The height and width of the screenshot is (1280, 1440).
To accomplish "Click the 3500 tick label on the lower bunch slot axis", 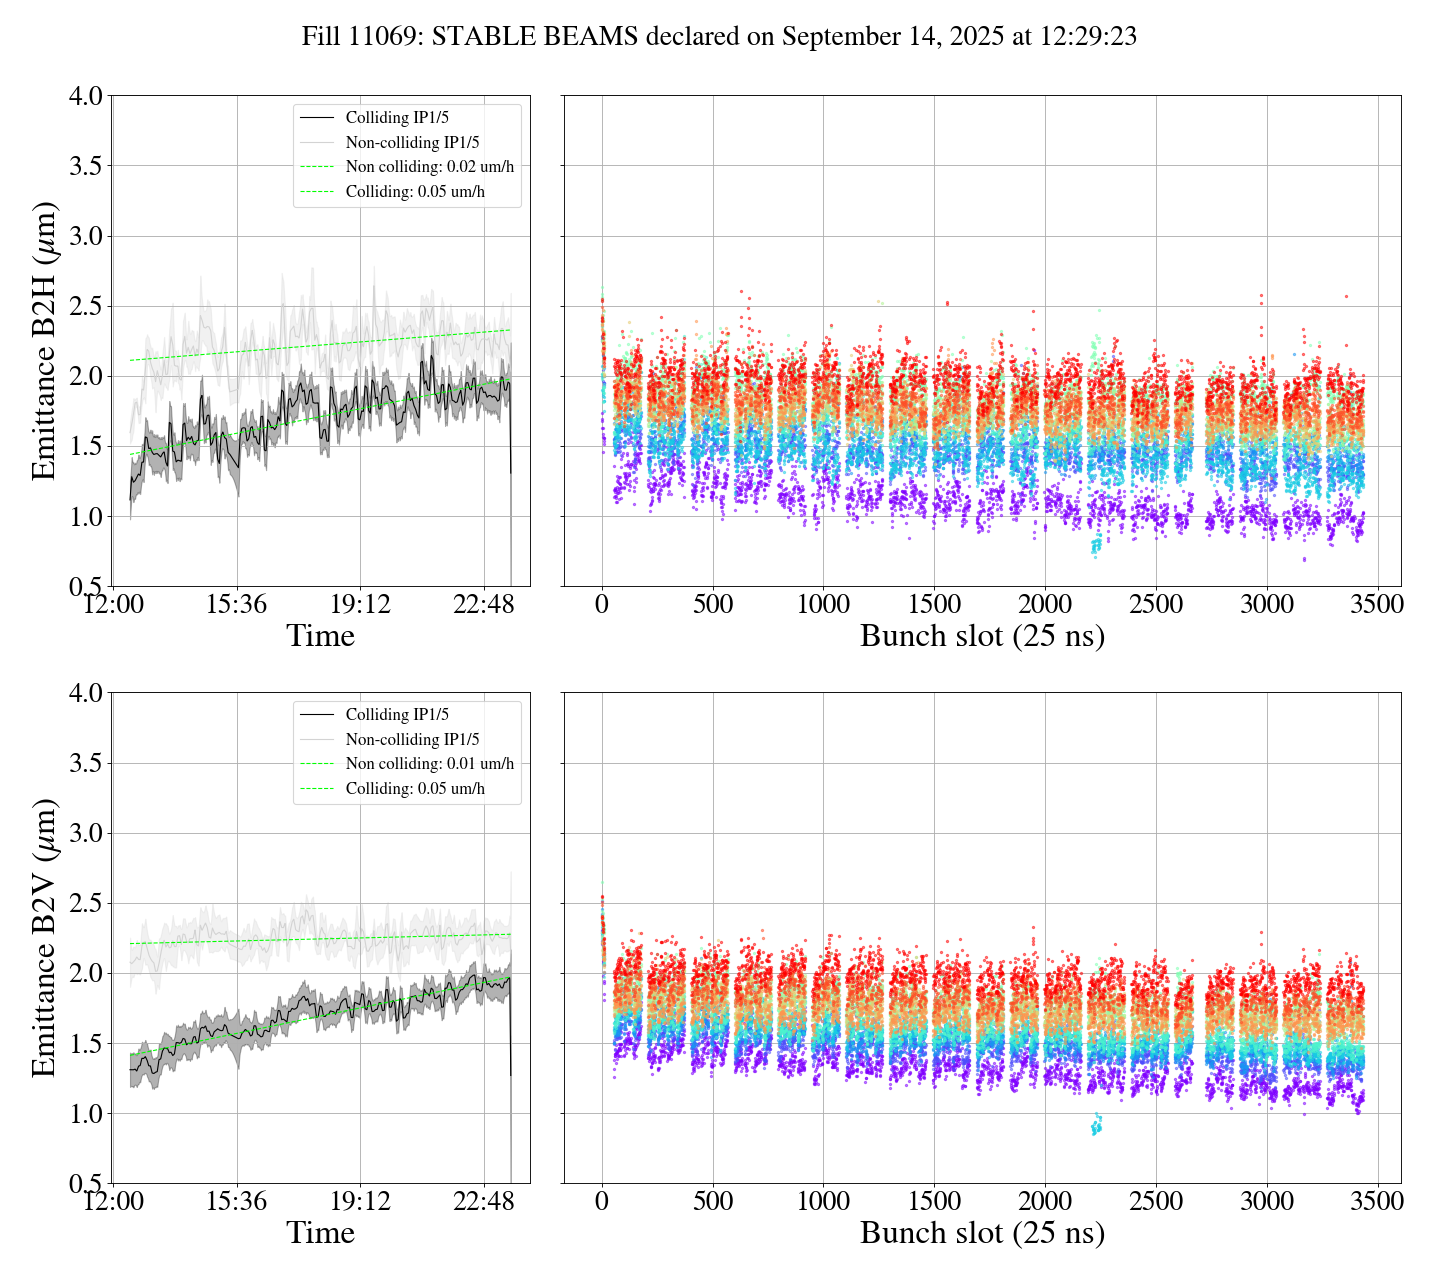I will (1376, 1201).
